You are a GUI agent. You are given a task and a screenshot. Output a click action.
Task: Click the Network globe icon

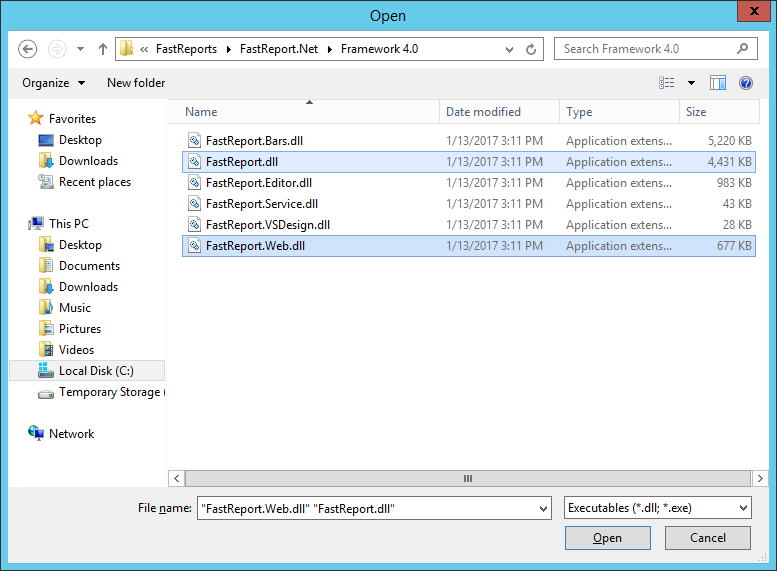point(36,433)
